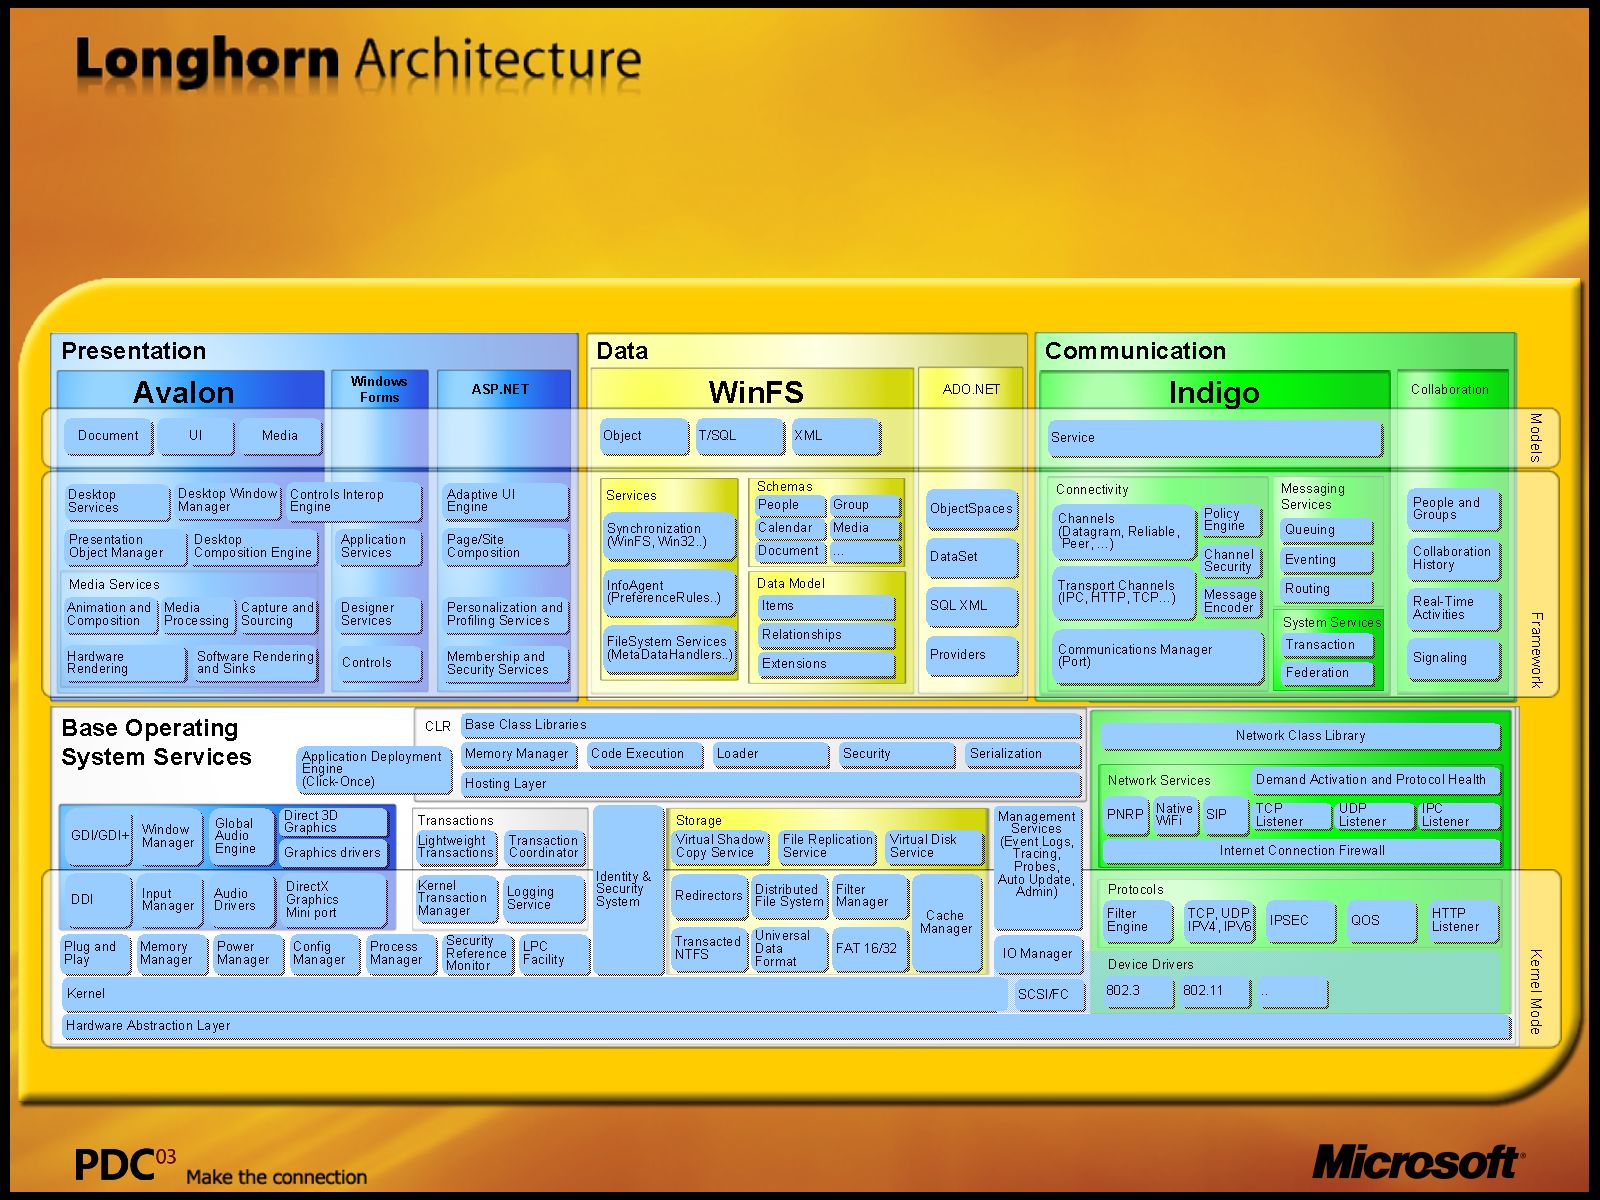The height and width of the screenshot is (1200, 1600).
Task: Select the Identity & Security System block
Action: pyautogui.click(x=627, y=889)
